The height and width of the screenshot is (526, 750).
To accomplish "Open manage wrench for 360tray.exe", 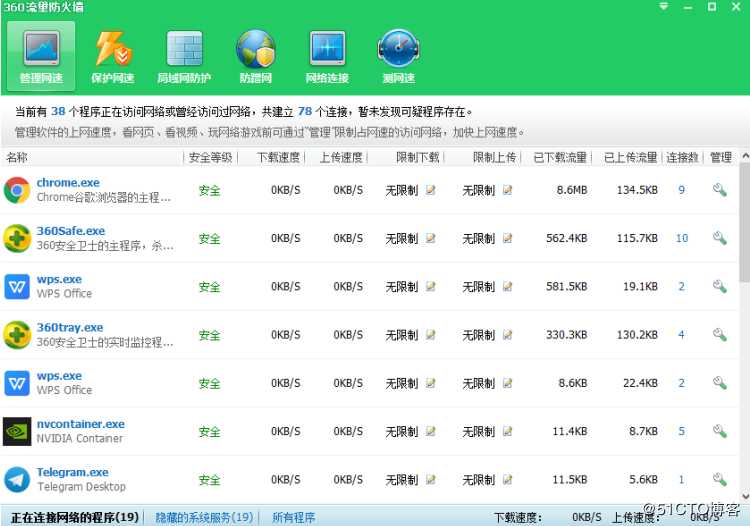I will pos(719,334).
